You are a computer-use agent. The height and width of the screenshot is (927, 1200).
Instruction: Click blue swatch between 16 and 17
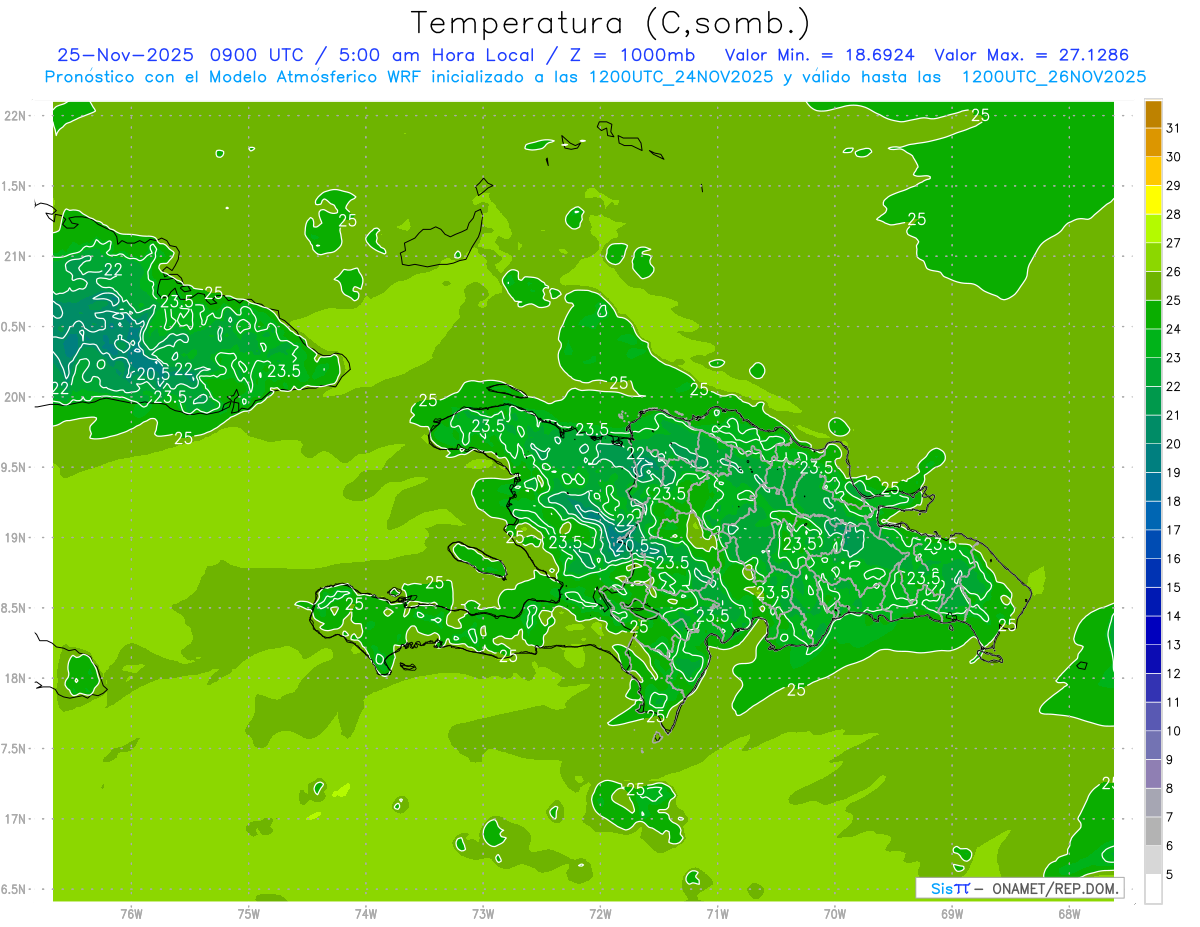tap(1153, 544)
